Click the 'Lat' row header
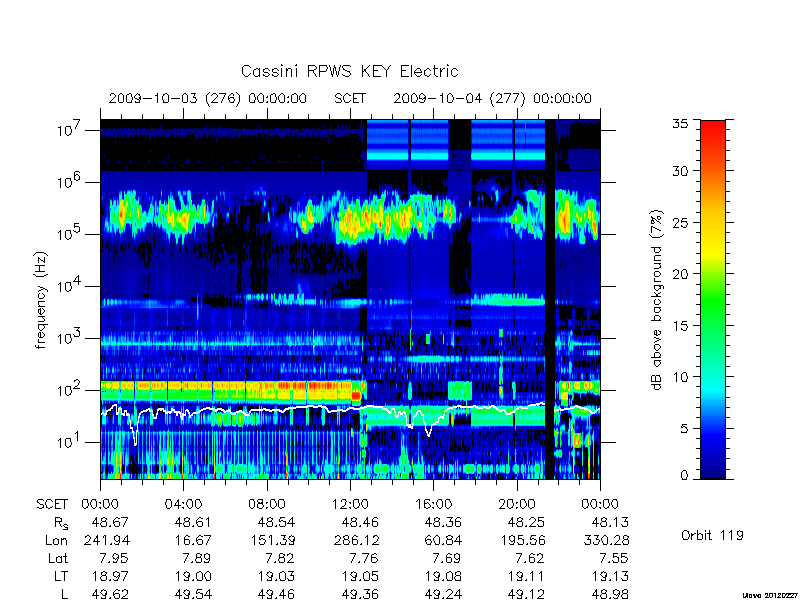This screenshot has height=600, width=800. point(58,558)
